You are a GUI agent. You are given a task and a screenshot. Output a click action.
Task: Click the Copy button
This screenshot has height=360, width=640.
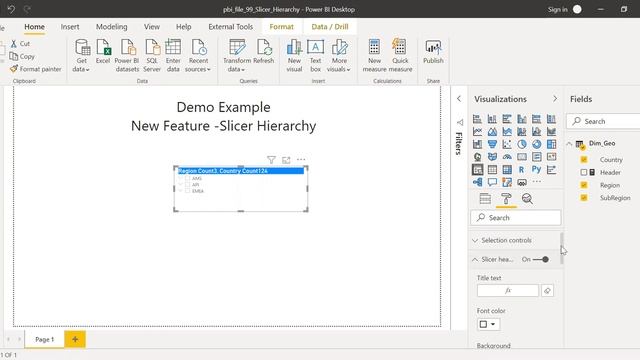22,56
